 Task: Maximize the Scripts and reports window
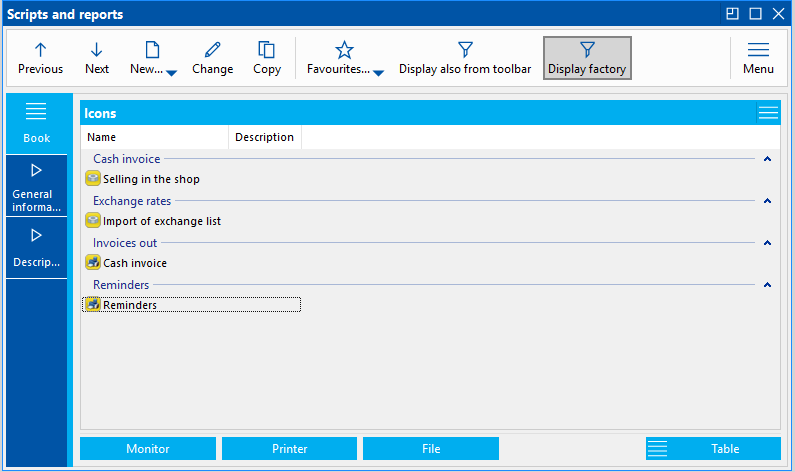(x=755, y=14)
